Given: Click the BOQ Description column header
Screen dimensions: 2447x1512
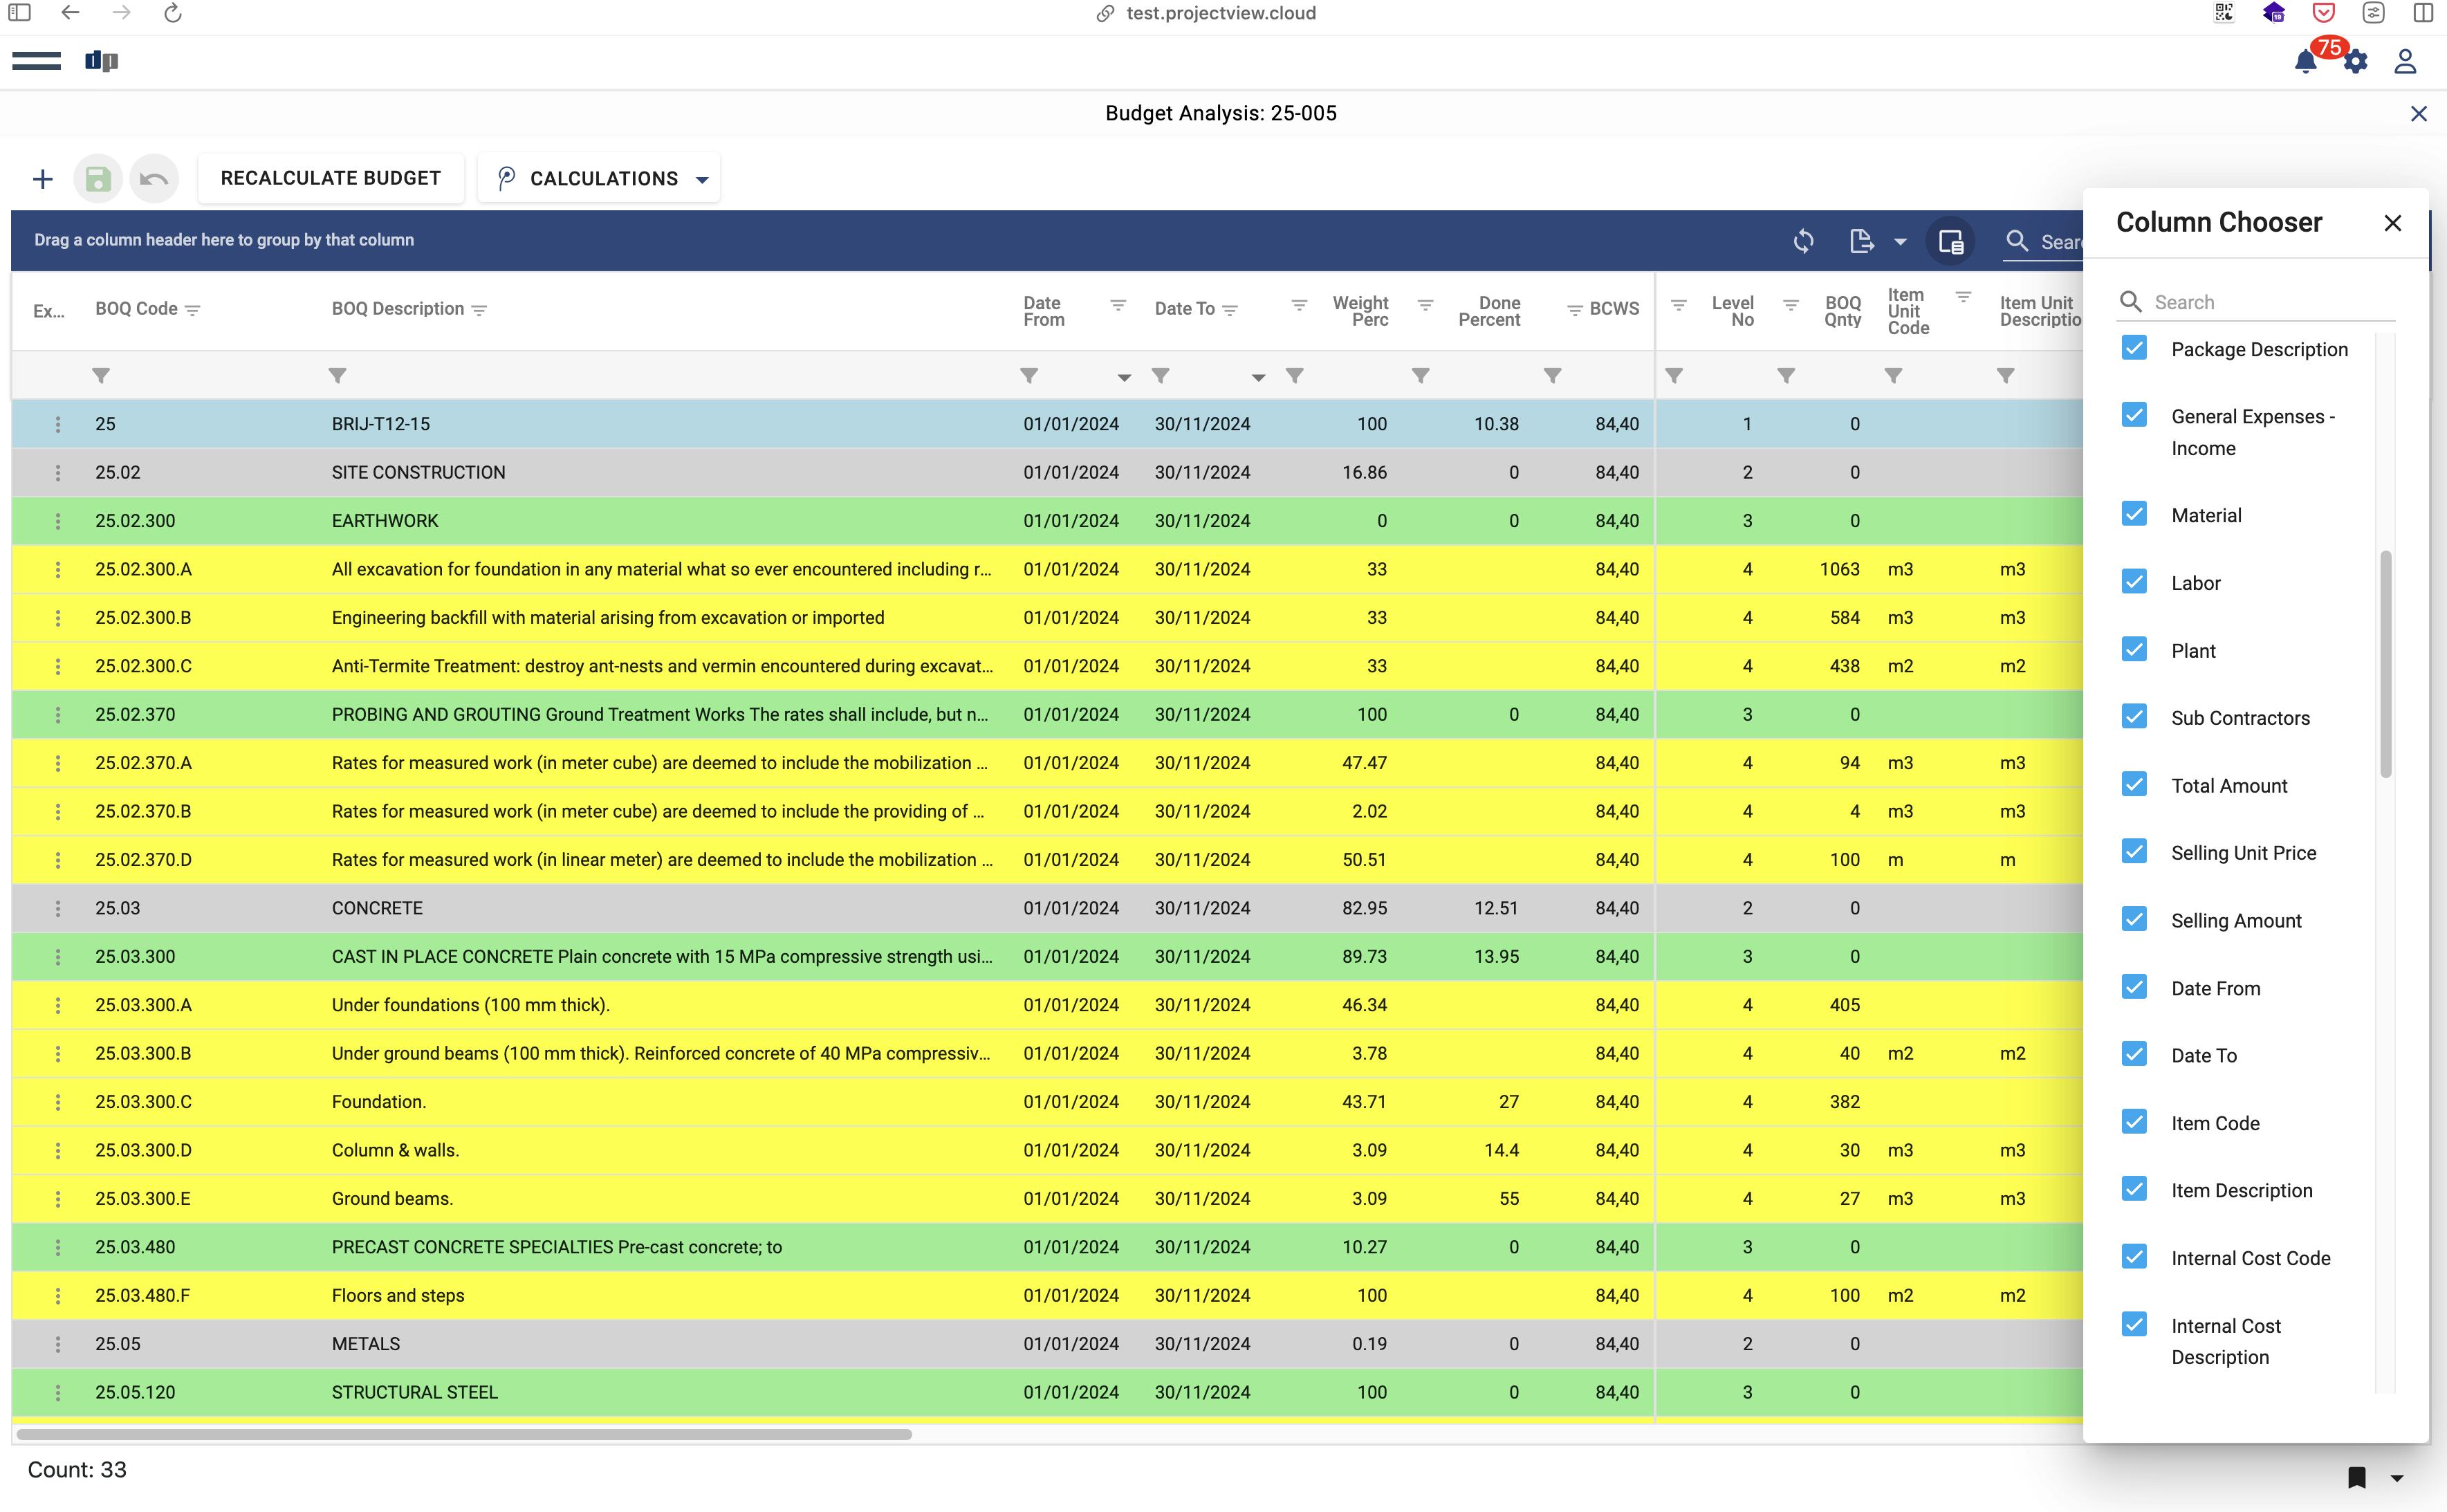Looking at the screenshot, I should [x=398, y=309].
